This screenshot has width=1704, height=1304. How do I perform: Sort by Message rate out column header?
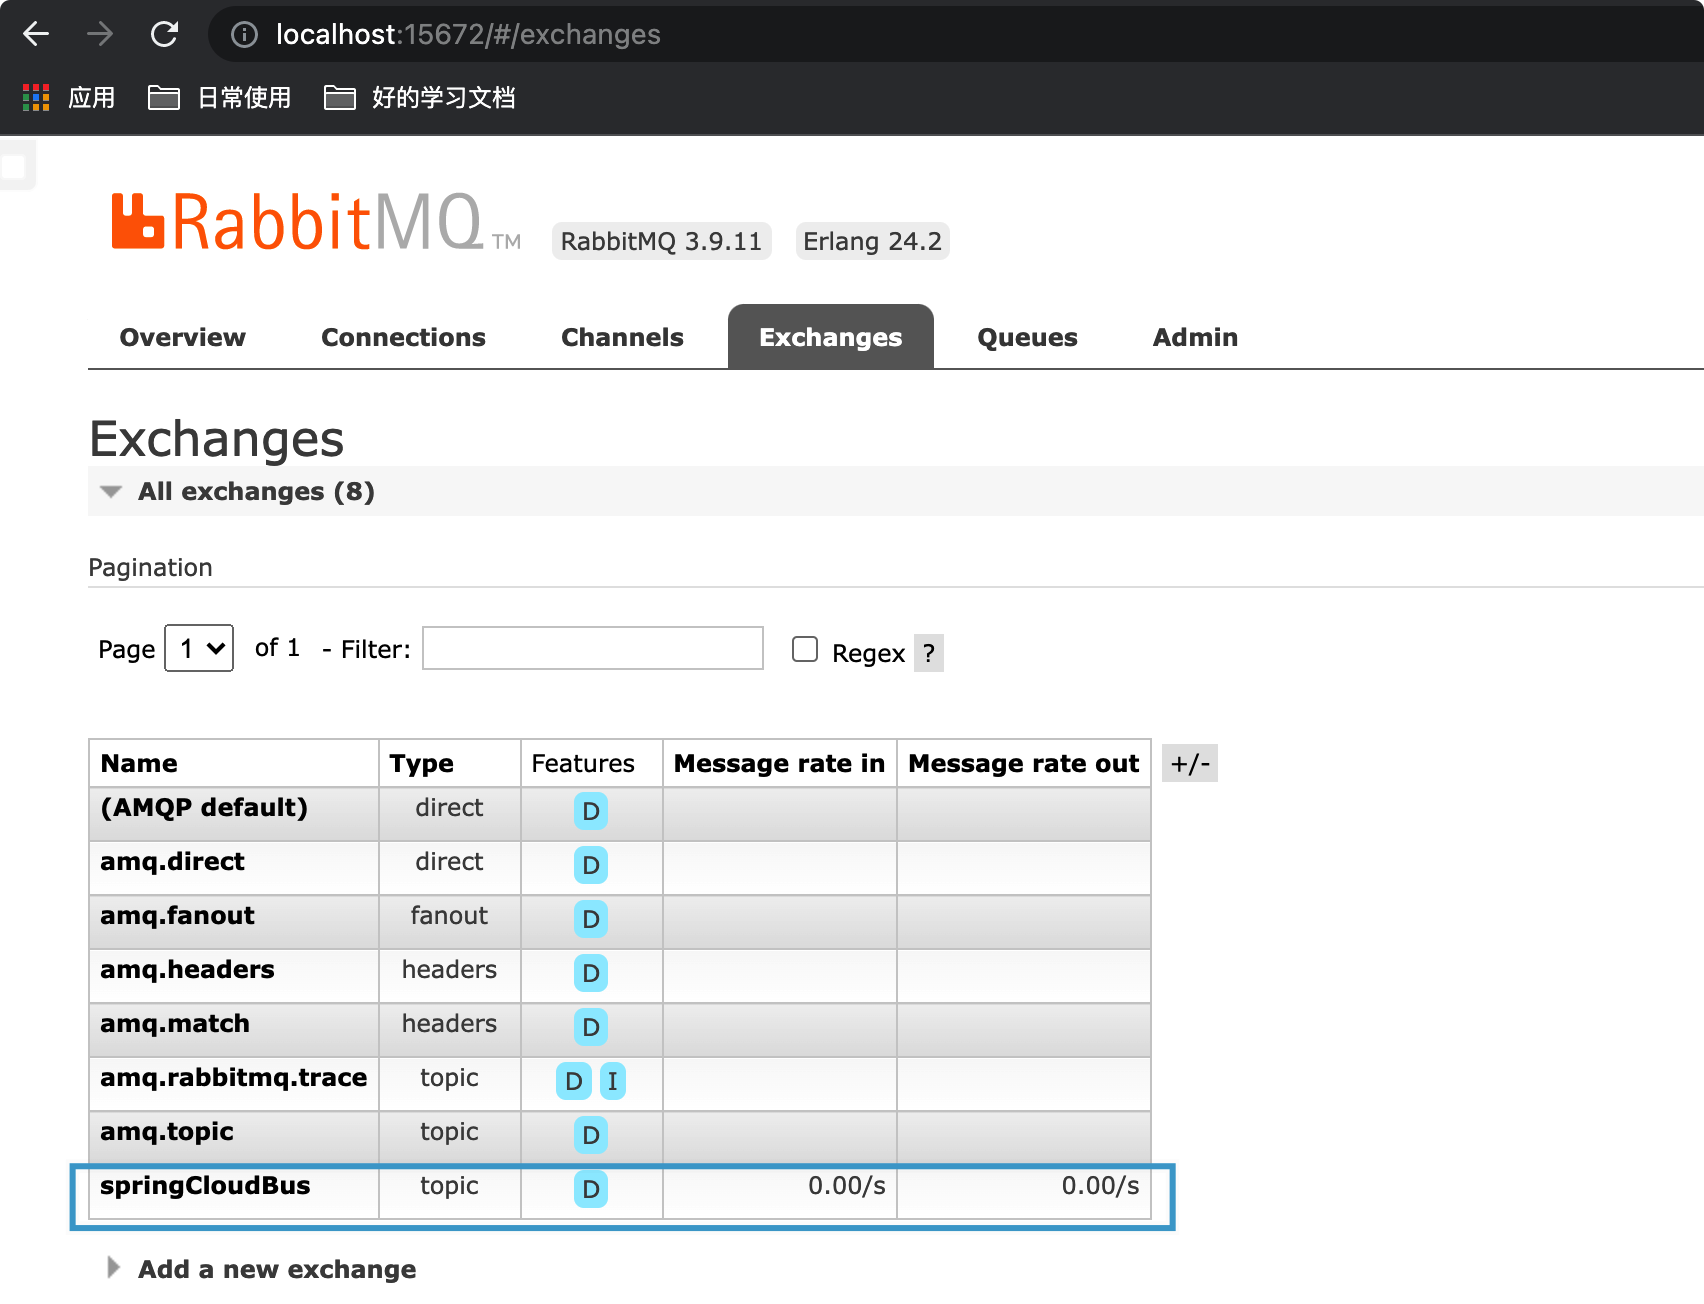[x=1024, y=764]
